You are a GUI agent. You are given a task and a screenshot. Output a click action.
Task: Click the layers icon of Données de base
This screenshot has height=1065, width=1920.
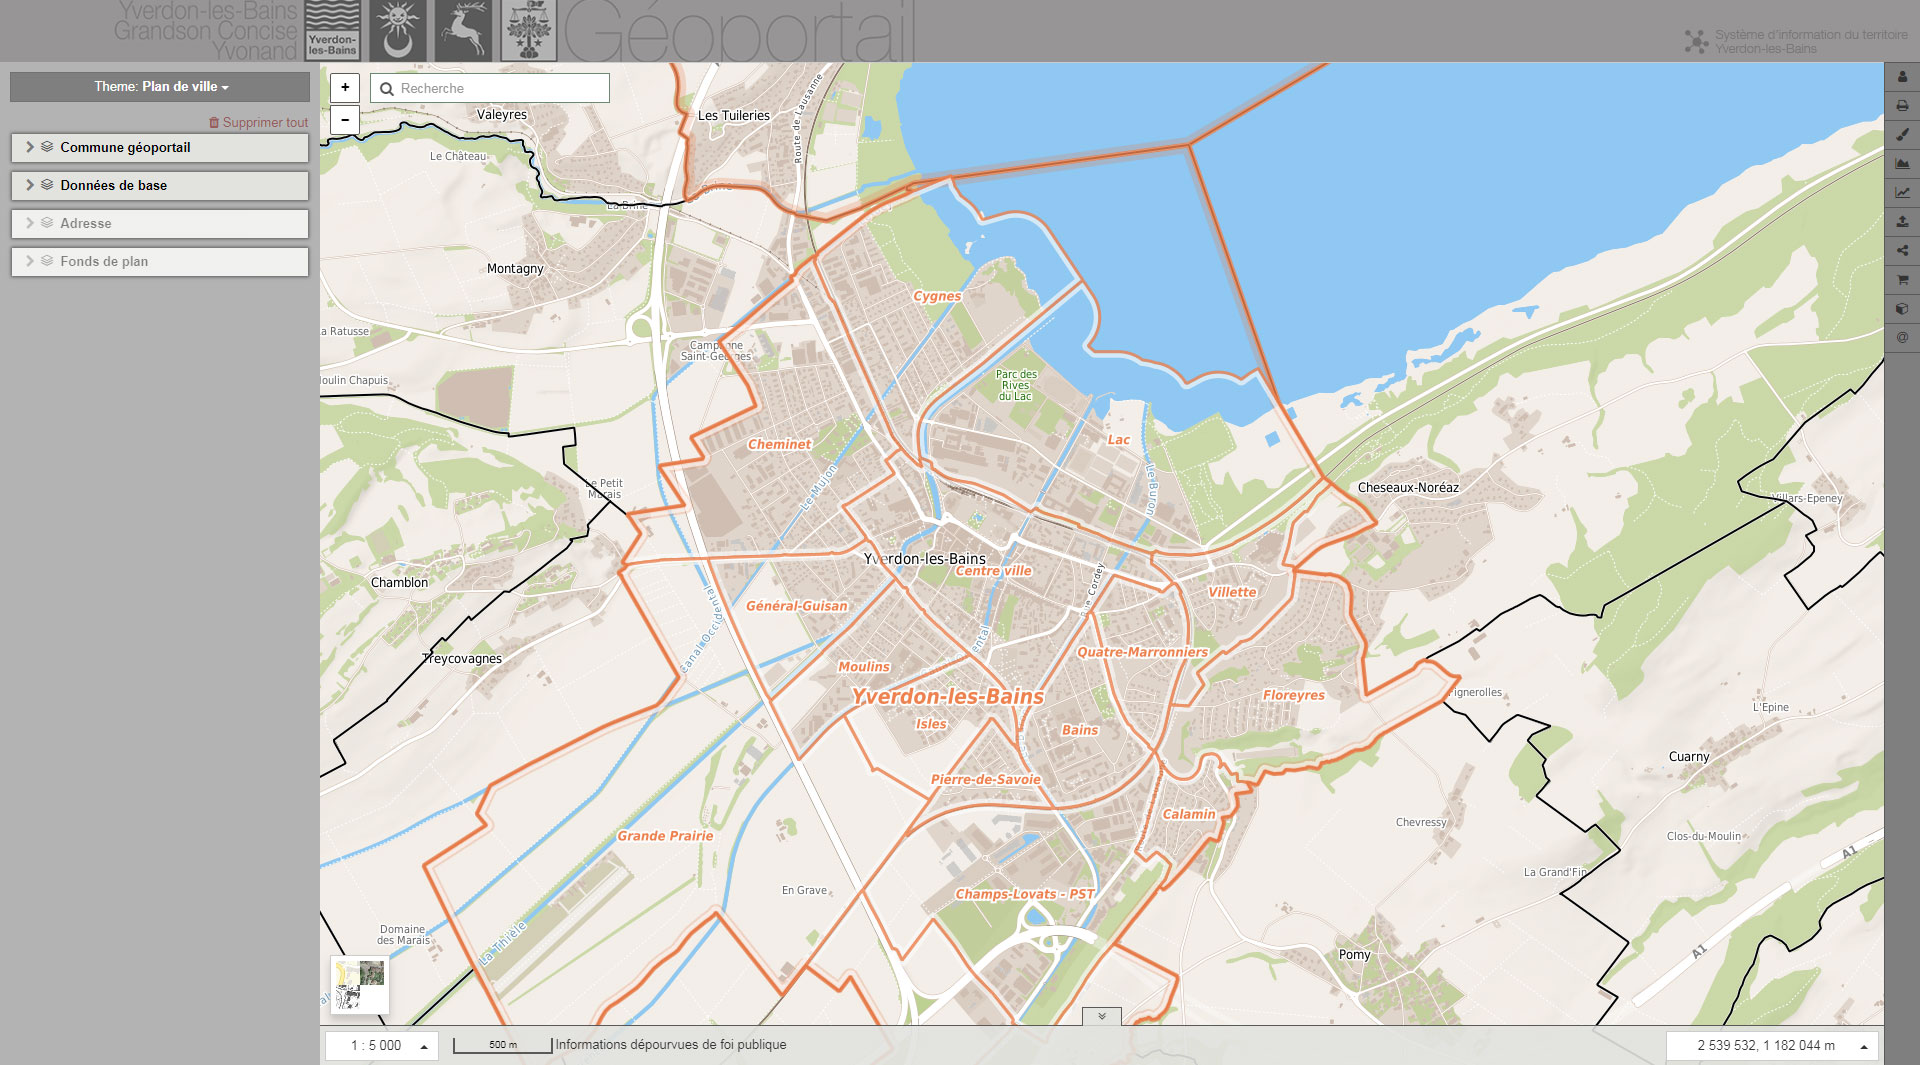tap(47, 185)
